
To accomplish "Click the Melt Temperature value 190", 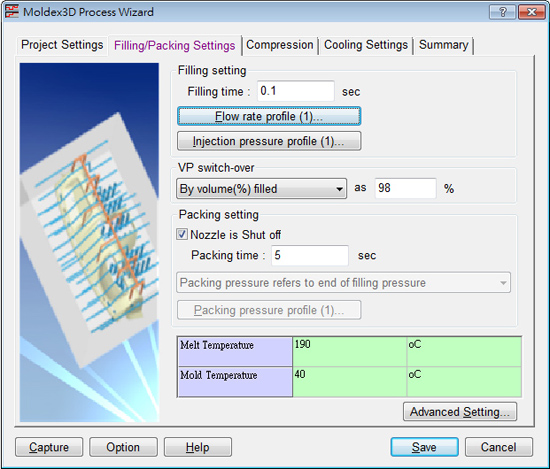I will point(349,352).
